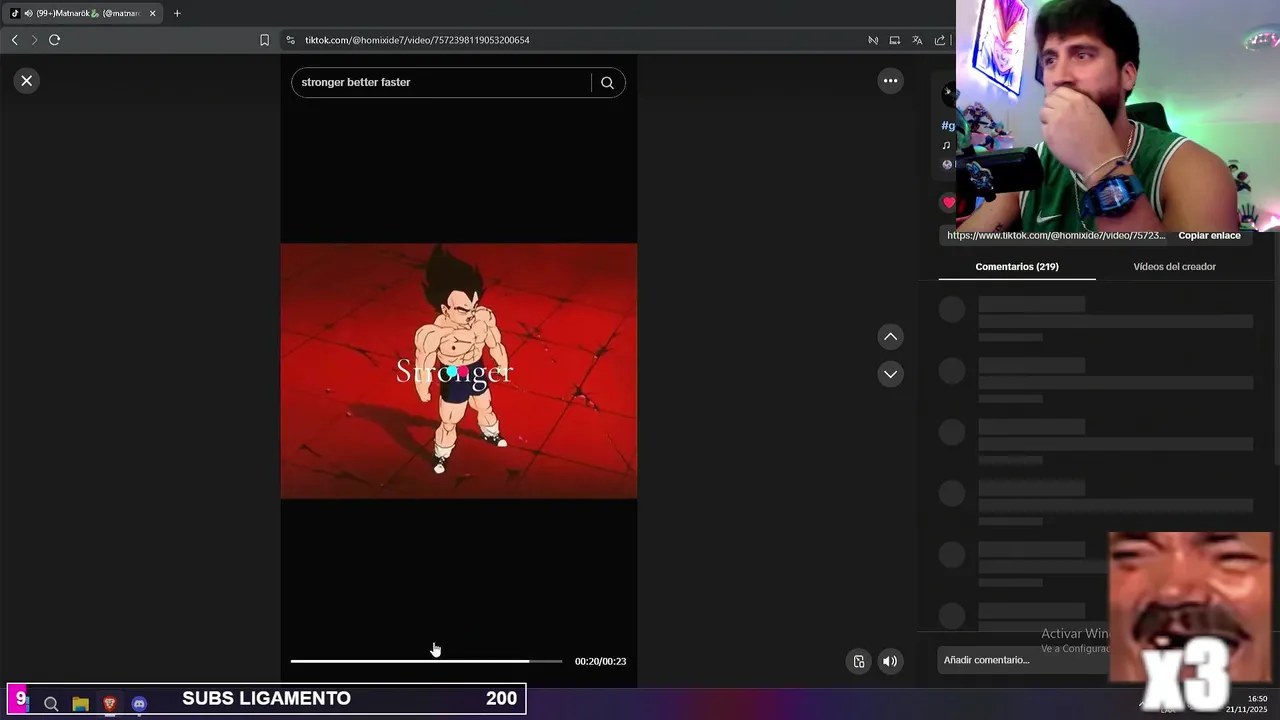Switch to the Vídeos del creador tab
The height and width of the screenshot is (720, 1280).
tap(1174, 267)
